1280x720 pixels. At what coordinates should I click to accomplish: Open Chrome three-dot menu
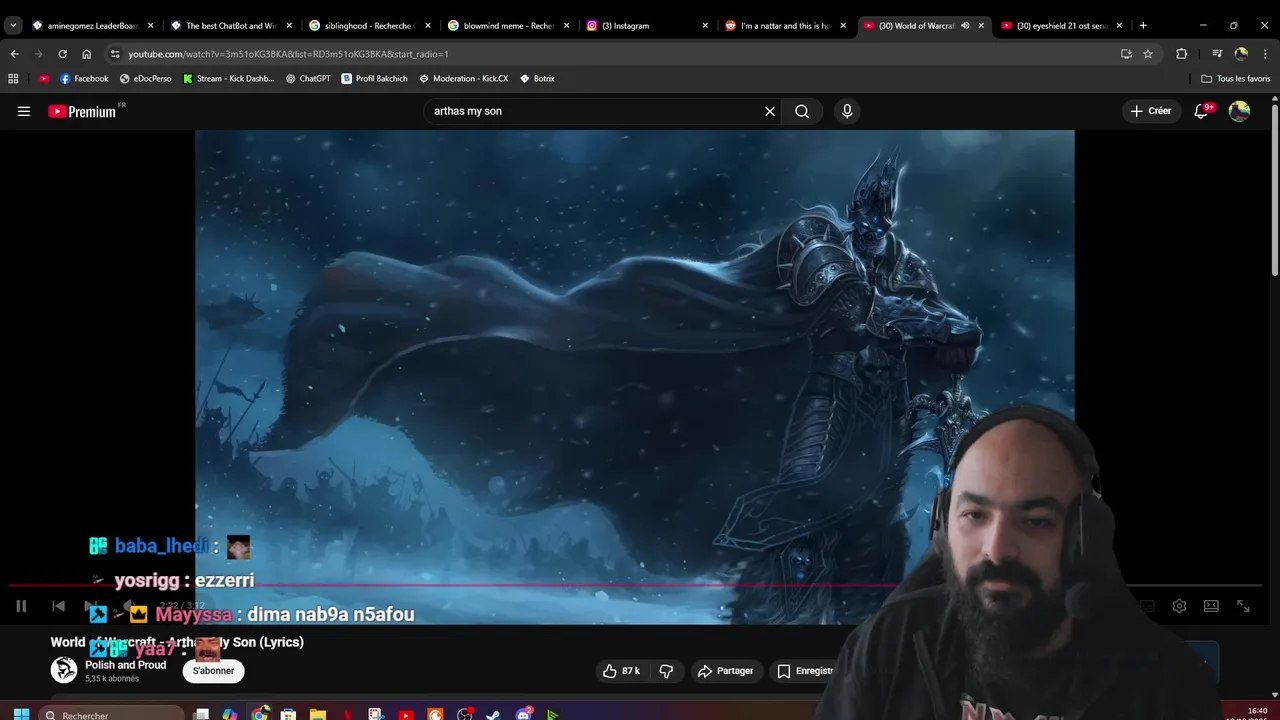1265,54
